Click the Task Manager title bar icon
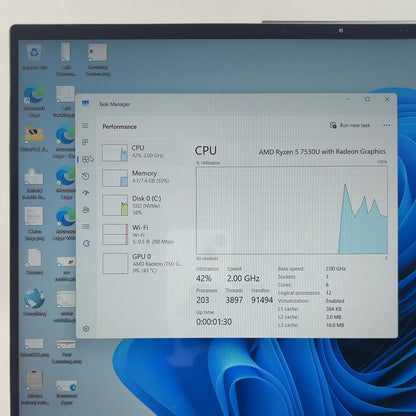This screenshot has height=416, width=416. click(85, 104)
